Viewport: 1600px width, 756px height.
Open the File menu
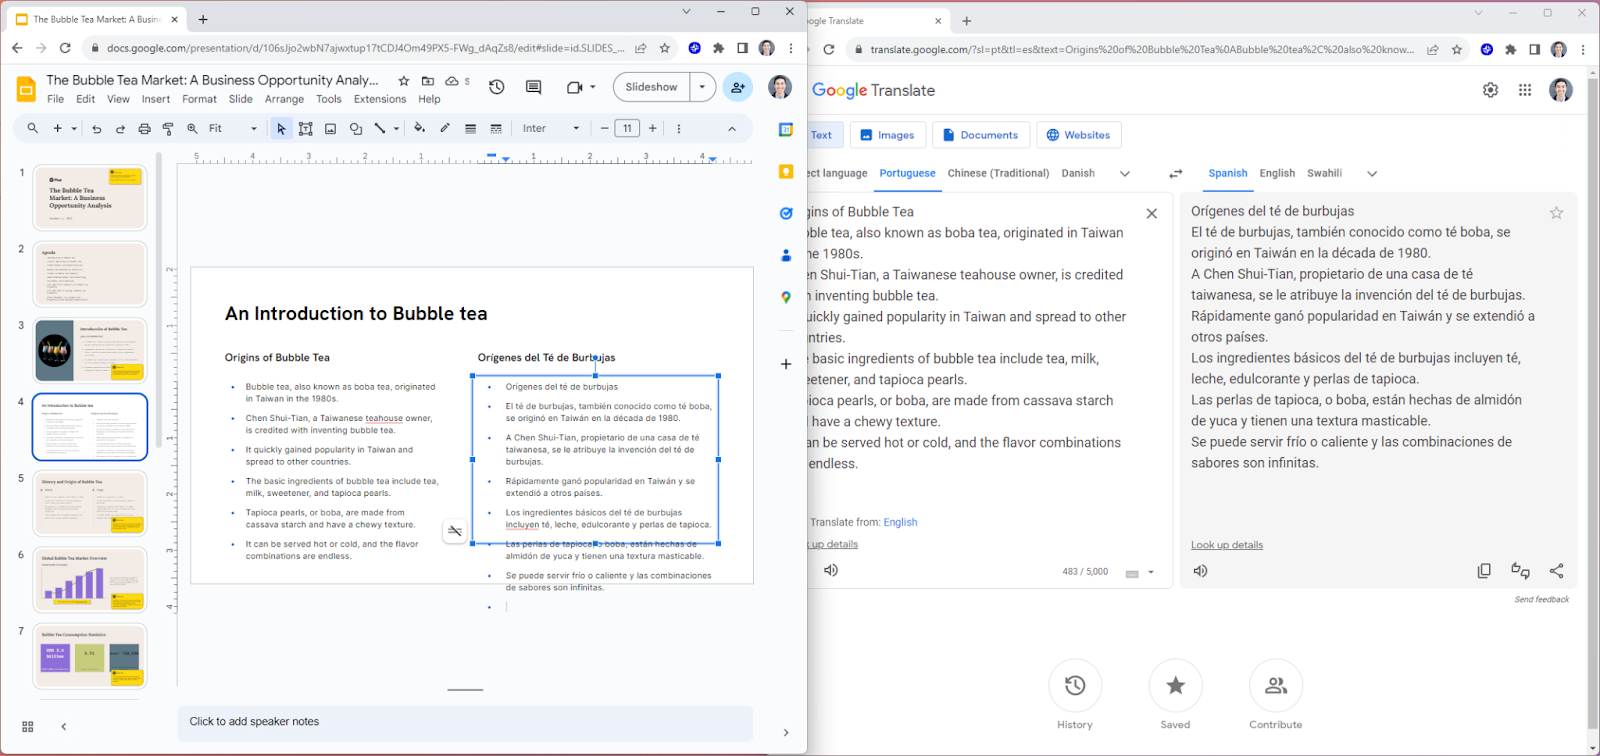[56, 99]
